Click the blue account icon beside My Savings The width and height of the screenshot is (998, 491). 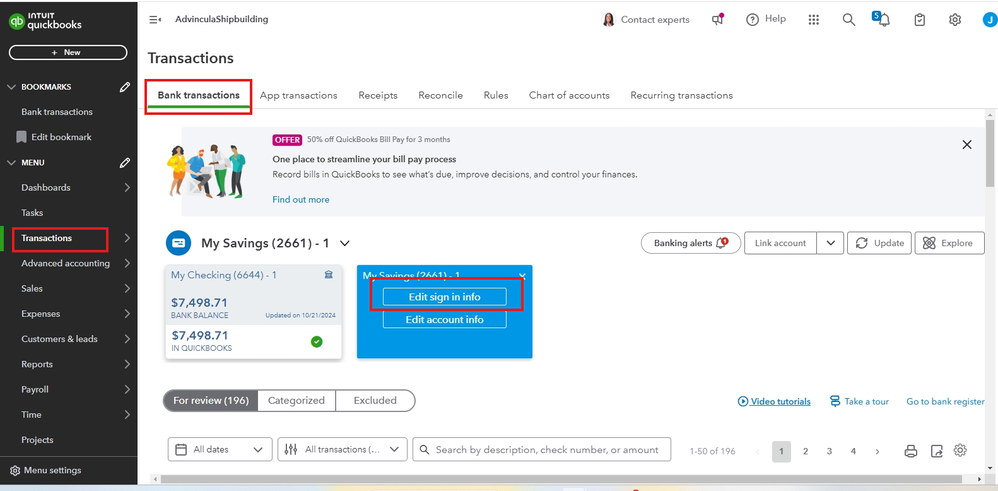(179, 243)
